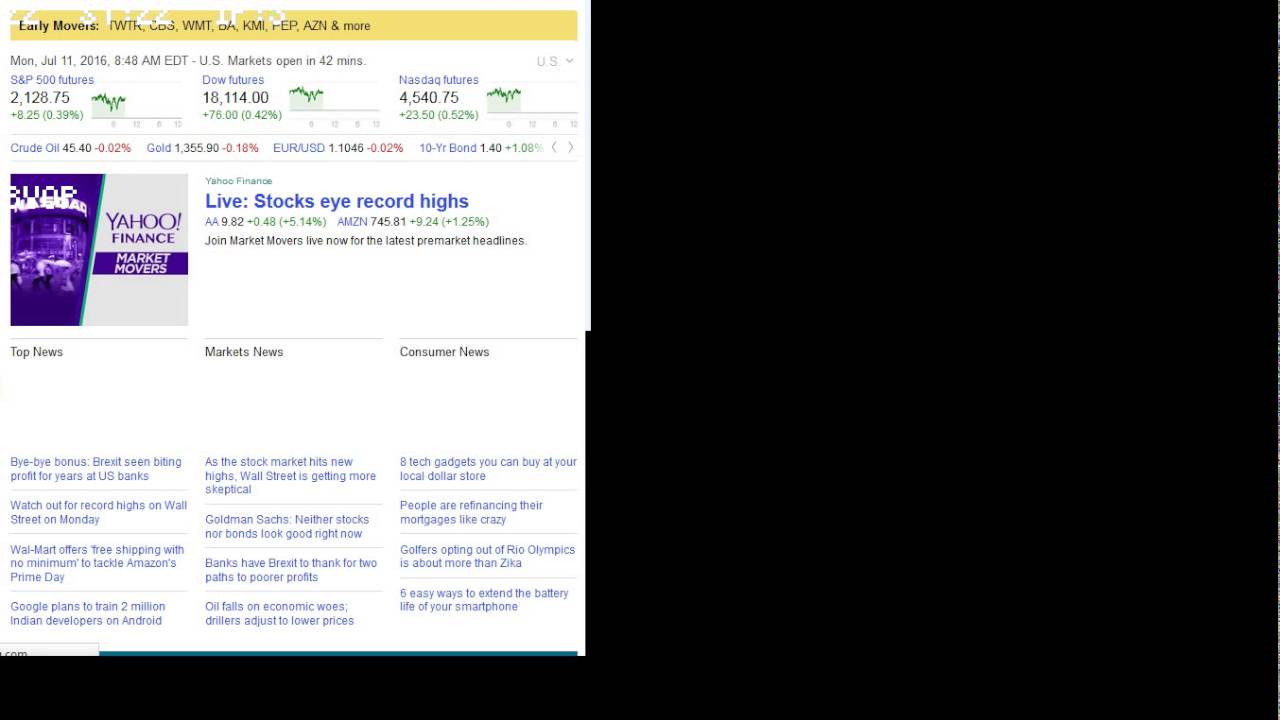Click the 10-Yr Bond ticker link
The image size is (1280, 720).
(448, 148)
